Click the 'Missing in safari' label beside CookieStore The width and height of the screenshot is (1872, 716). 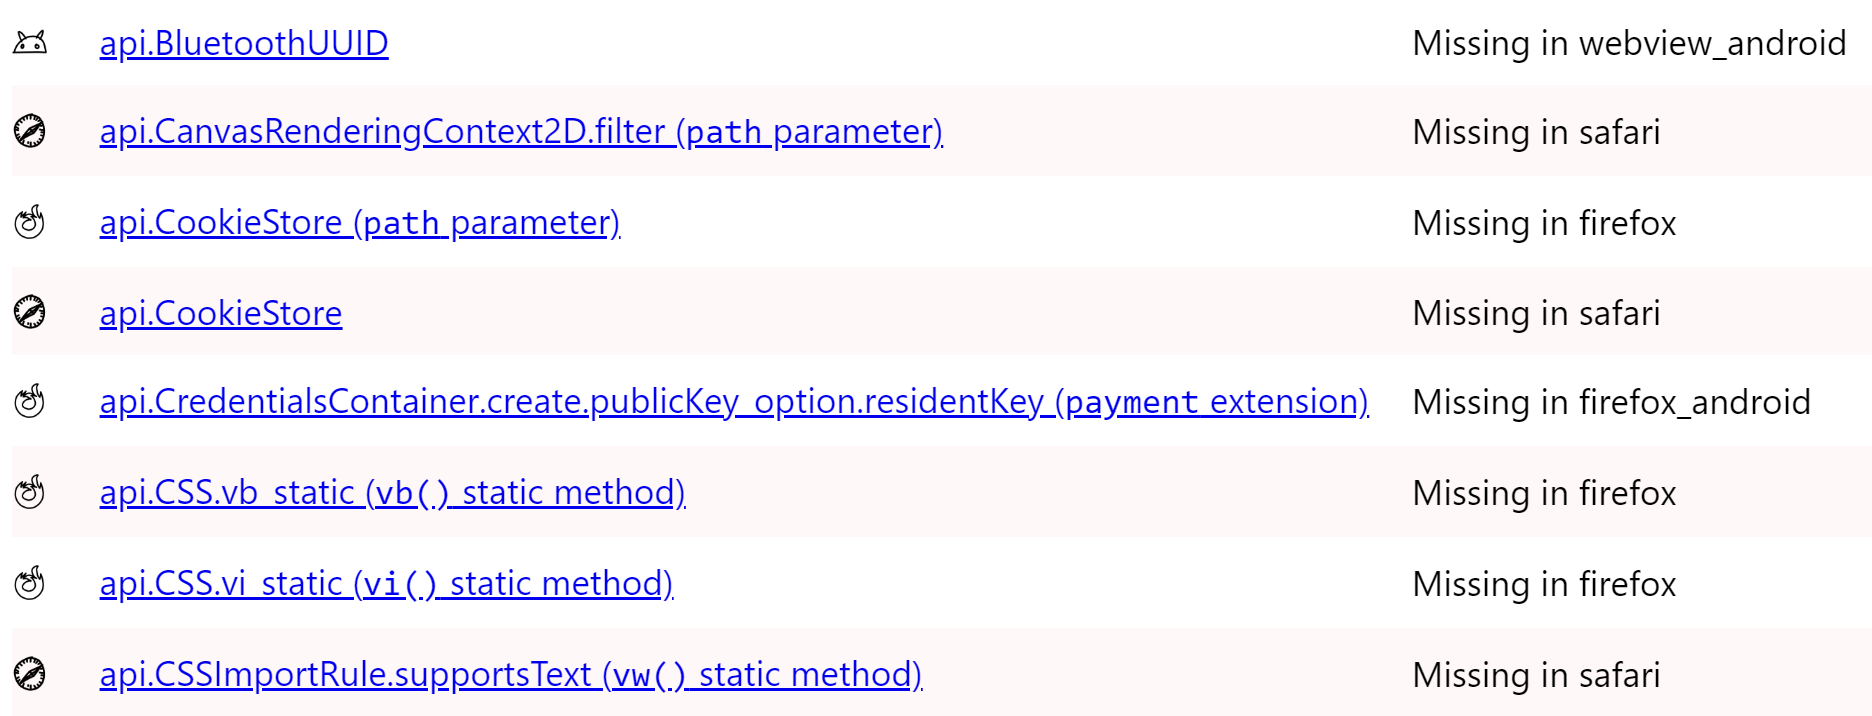click(1536, 312)
